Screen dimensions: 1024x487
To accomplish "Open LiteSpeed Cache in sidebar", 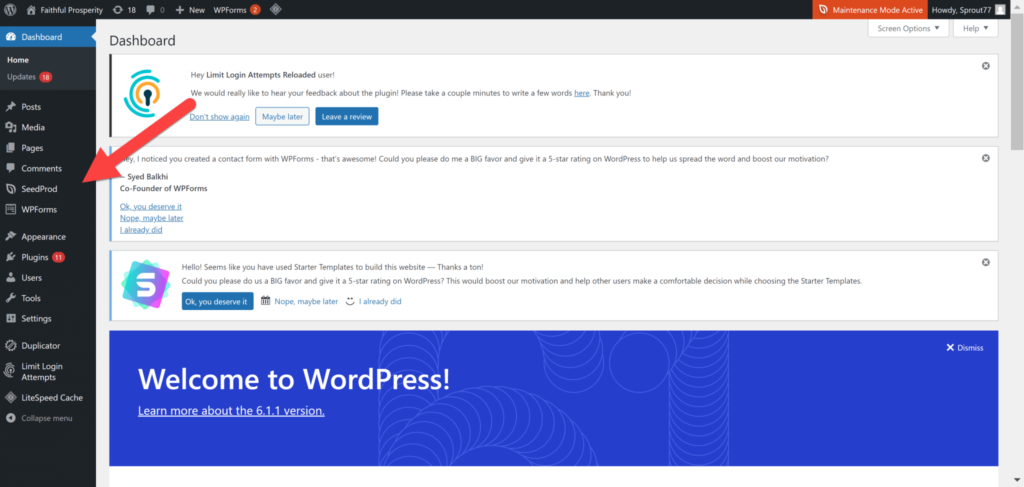I will [x=51, y=397].
